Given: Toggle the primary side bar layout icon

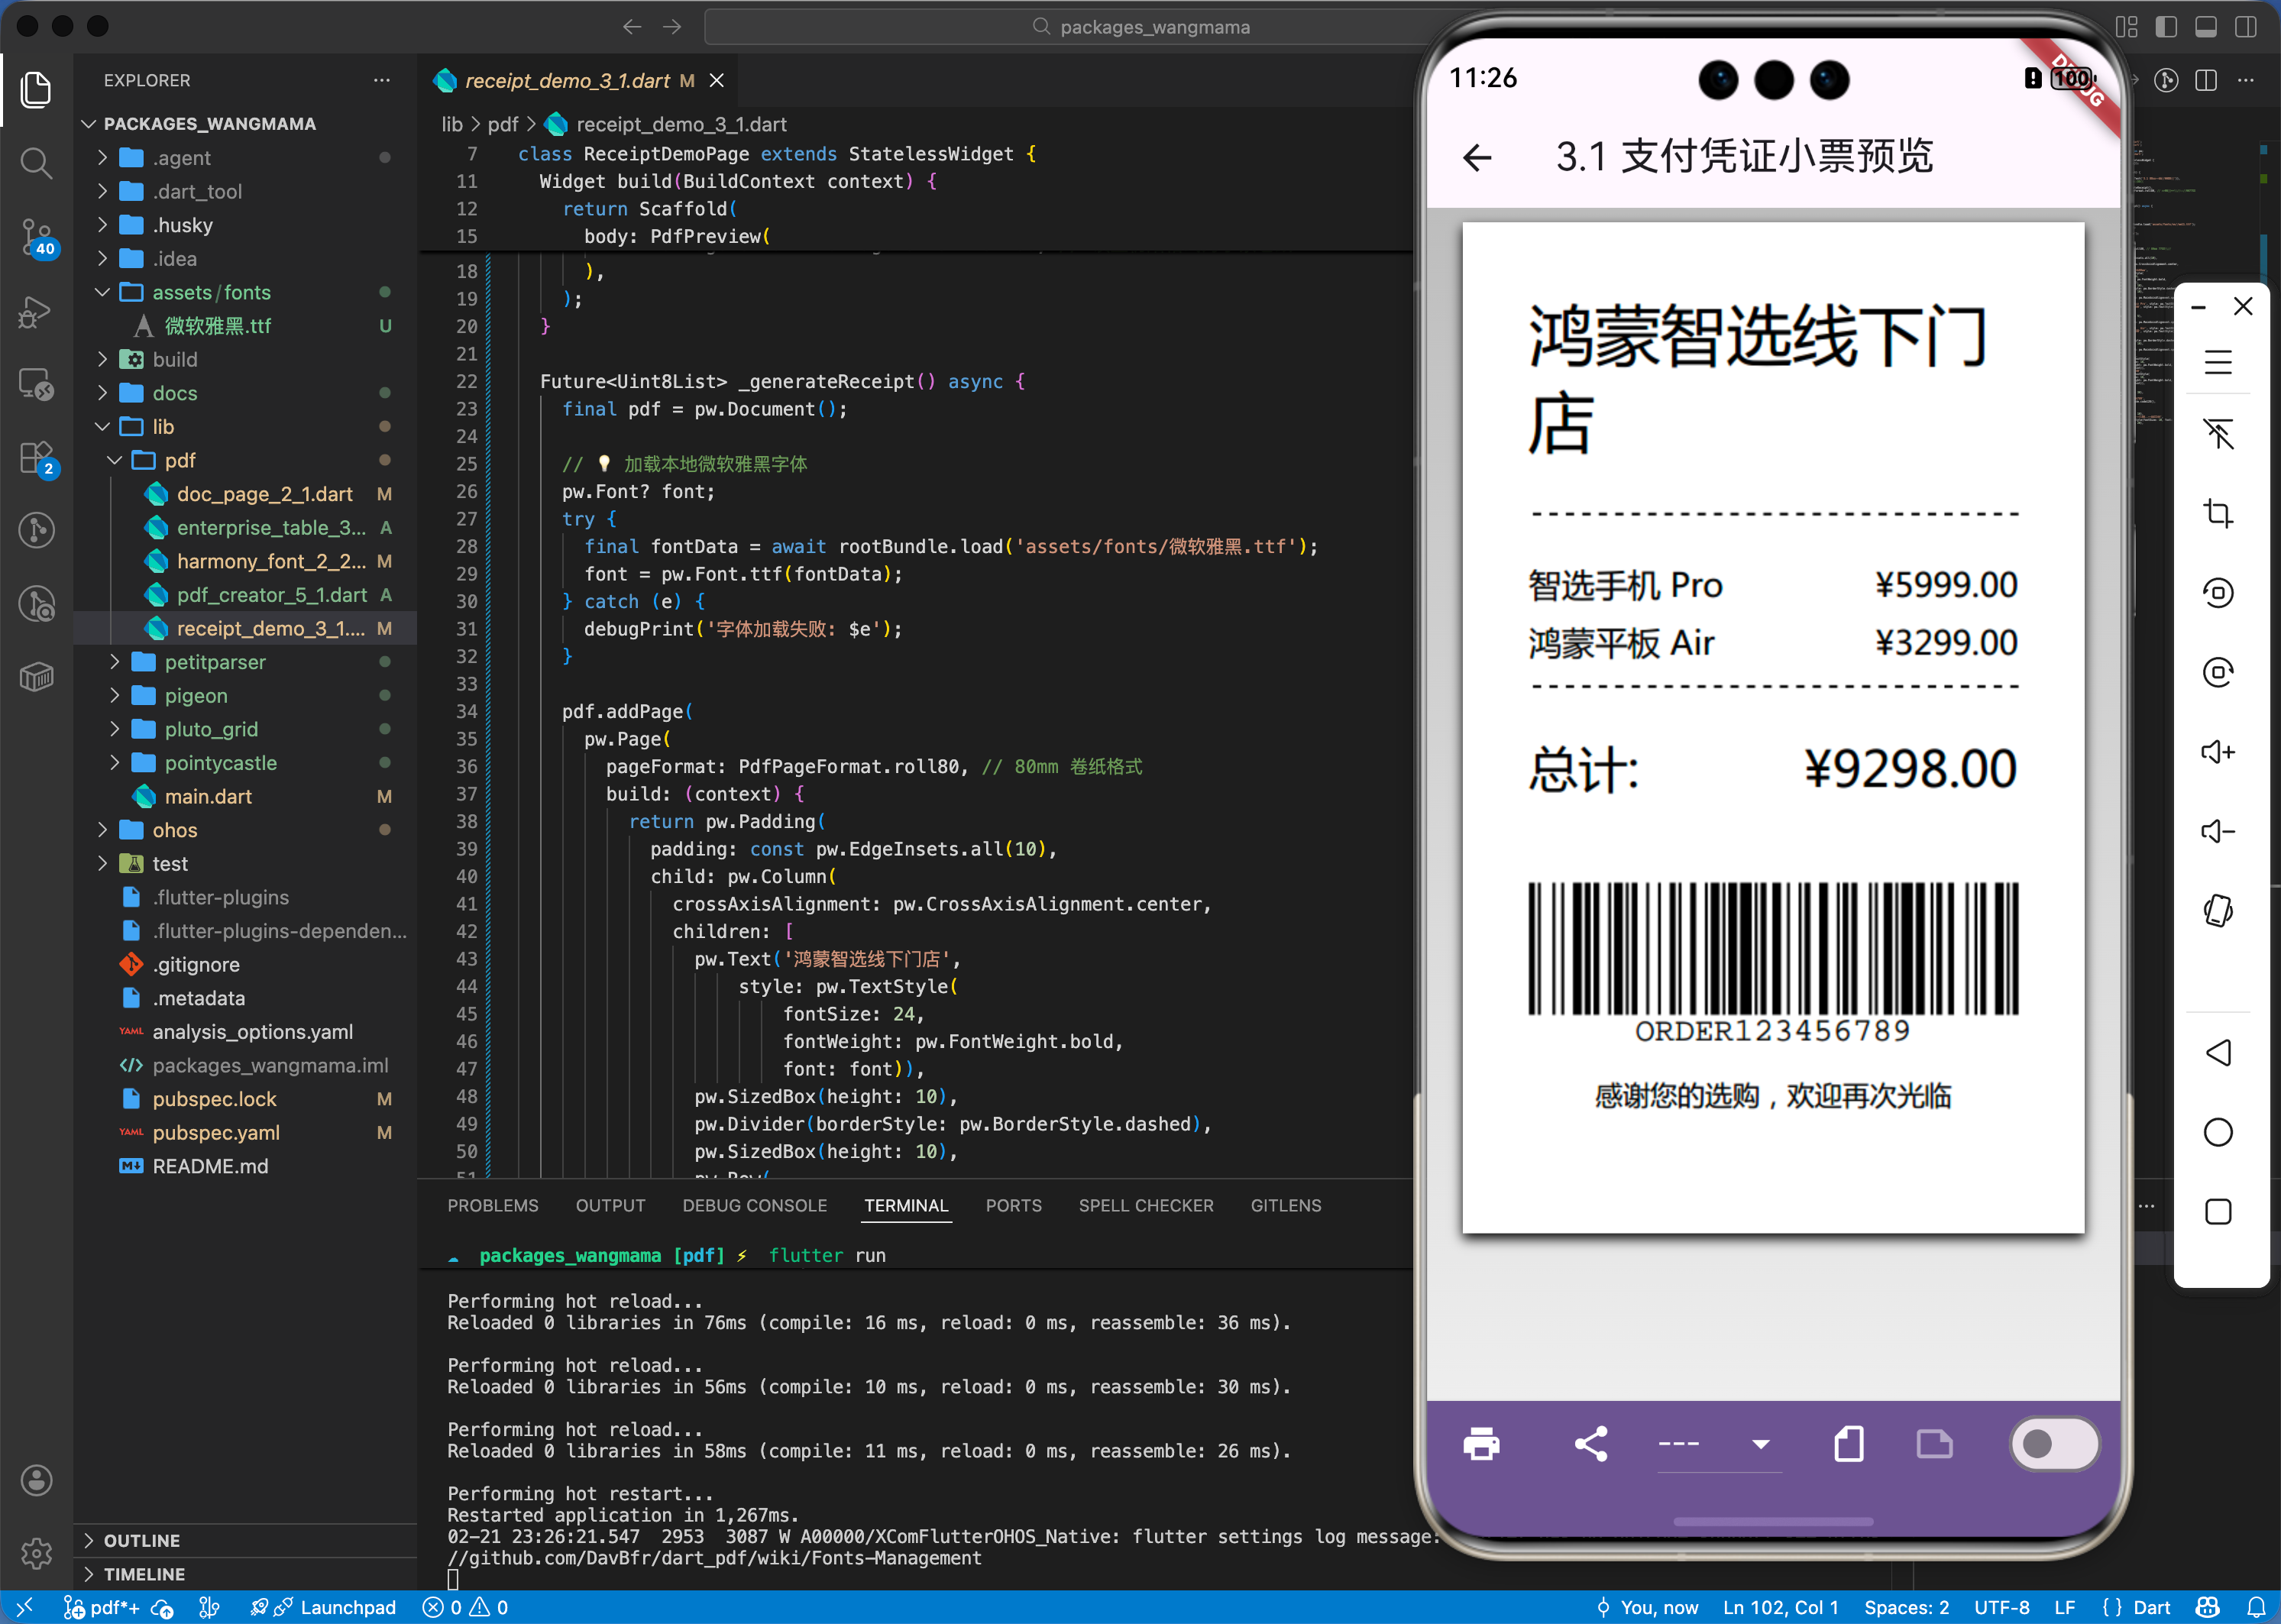Looking at the screenshot, I should [x=2166, y=27].
